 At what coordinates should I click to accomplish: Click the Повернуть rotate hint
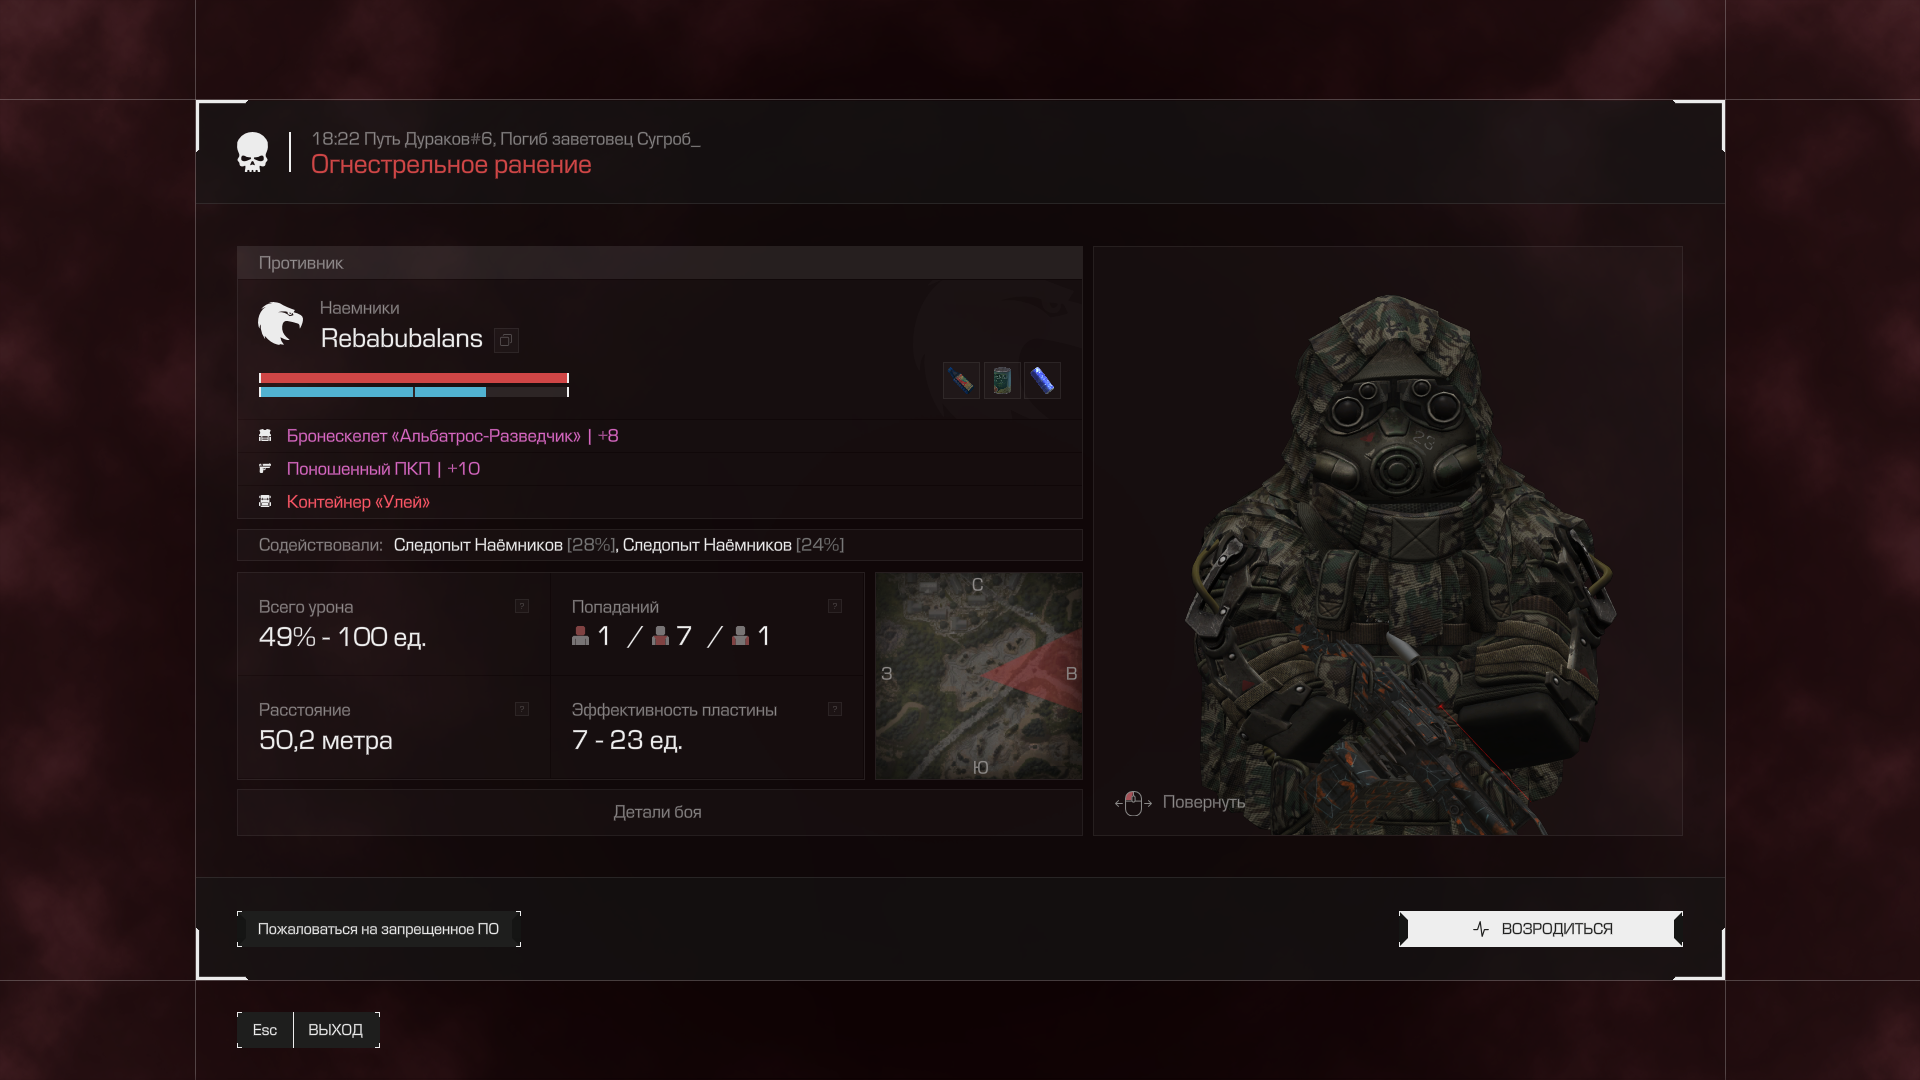click(x=1203, y=802)
